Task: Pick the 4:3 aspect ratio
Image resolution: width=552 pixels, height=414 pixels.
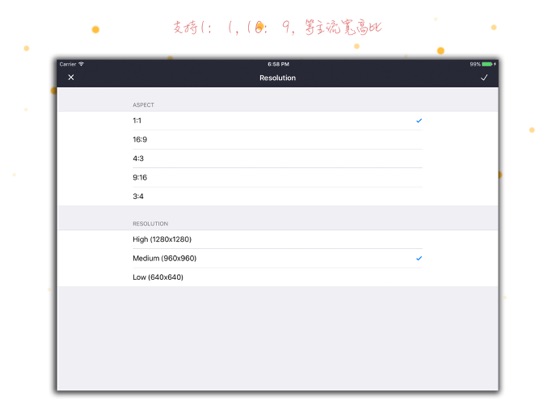Action: (x=277, y=158)
